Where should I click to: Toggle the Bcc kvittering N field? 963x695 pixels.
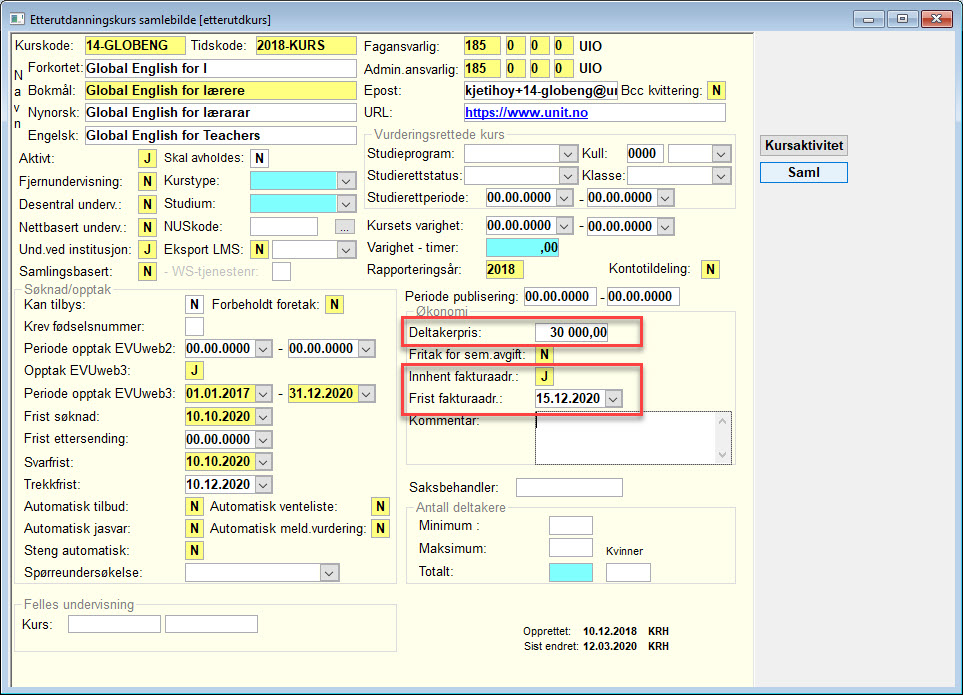coord(716,91)
